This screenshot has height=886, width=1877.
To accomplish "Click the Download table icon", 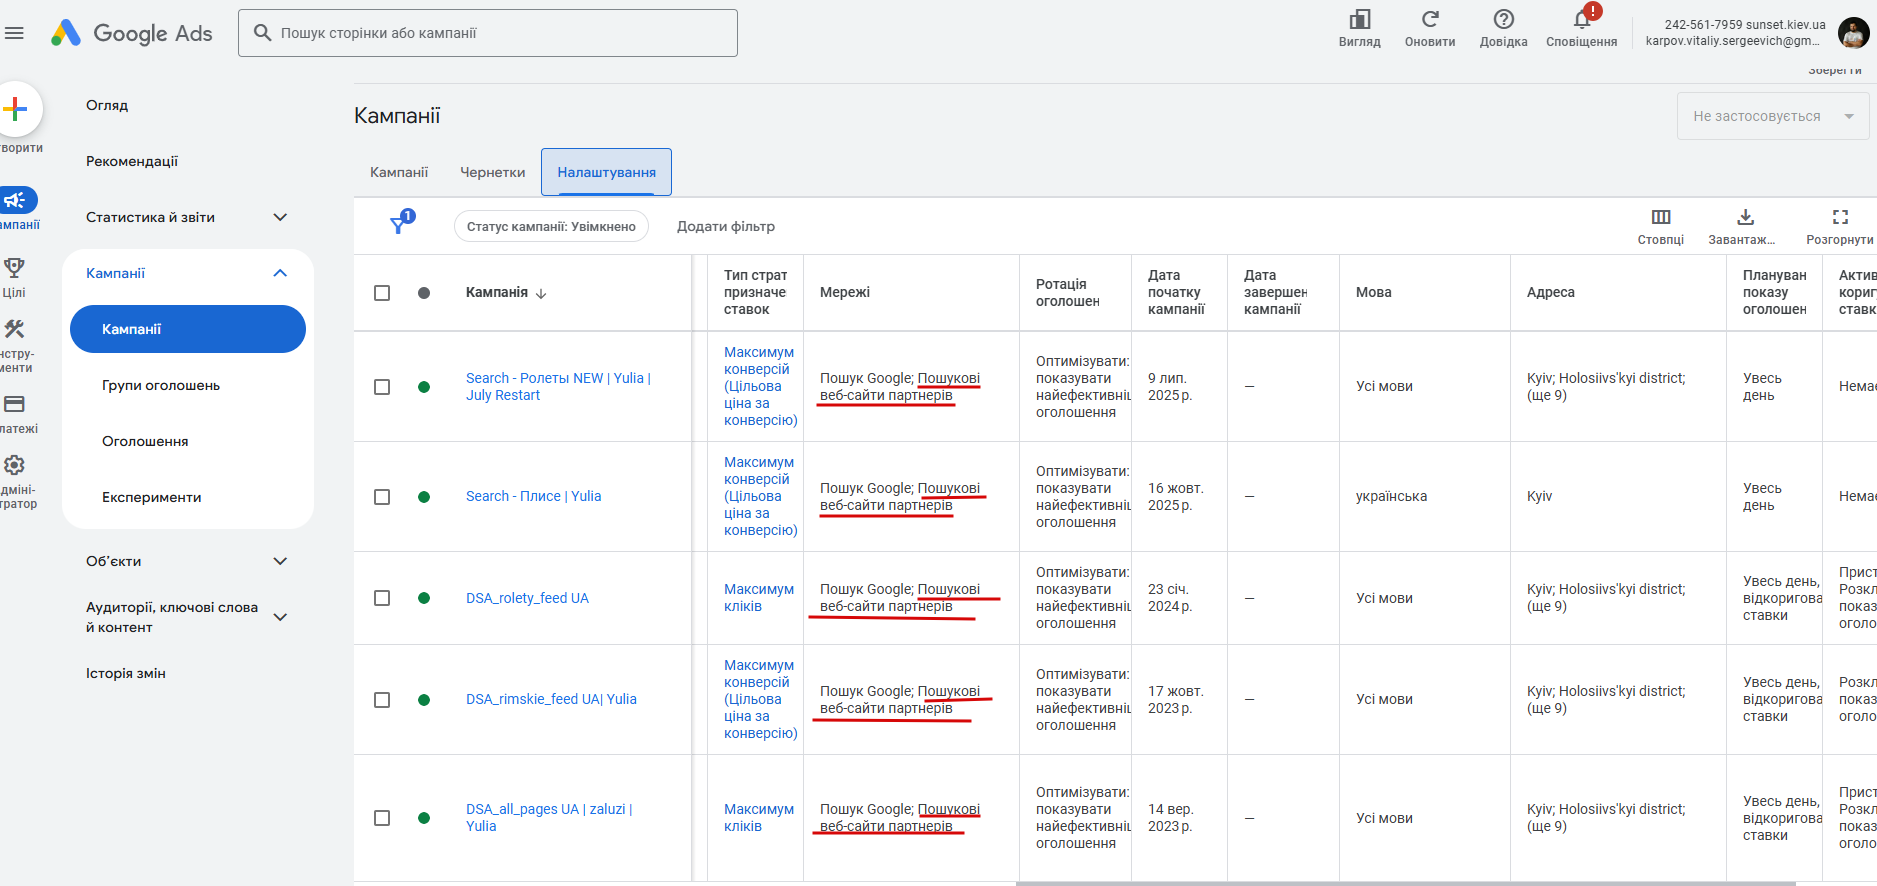I will [x=1745, y=218].
